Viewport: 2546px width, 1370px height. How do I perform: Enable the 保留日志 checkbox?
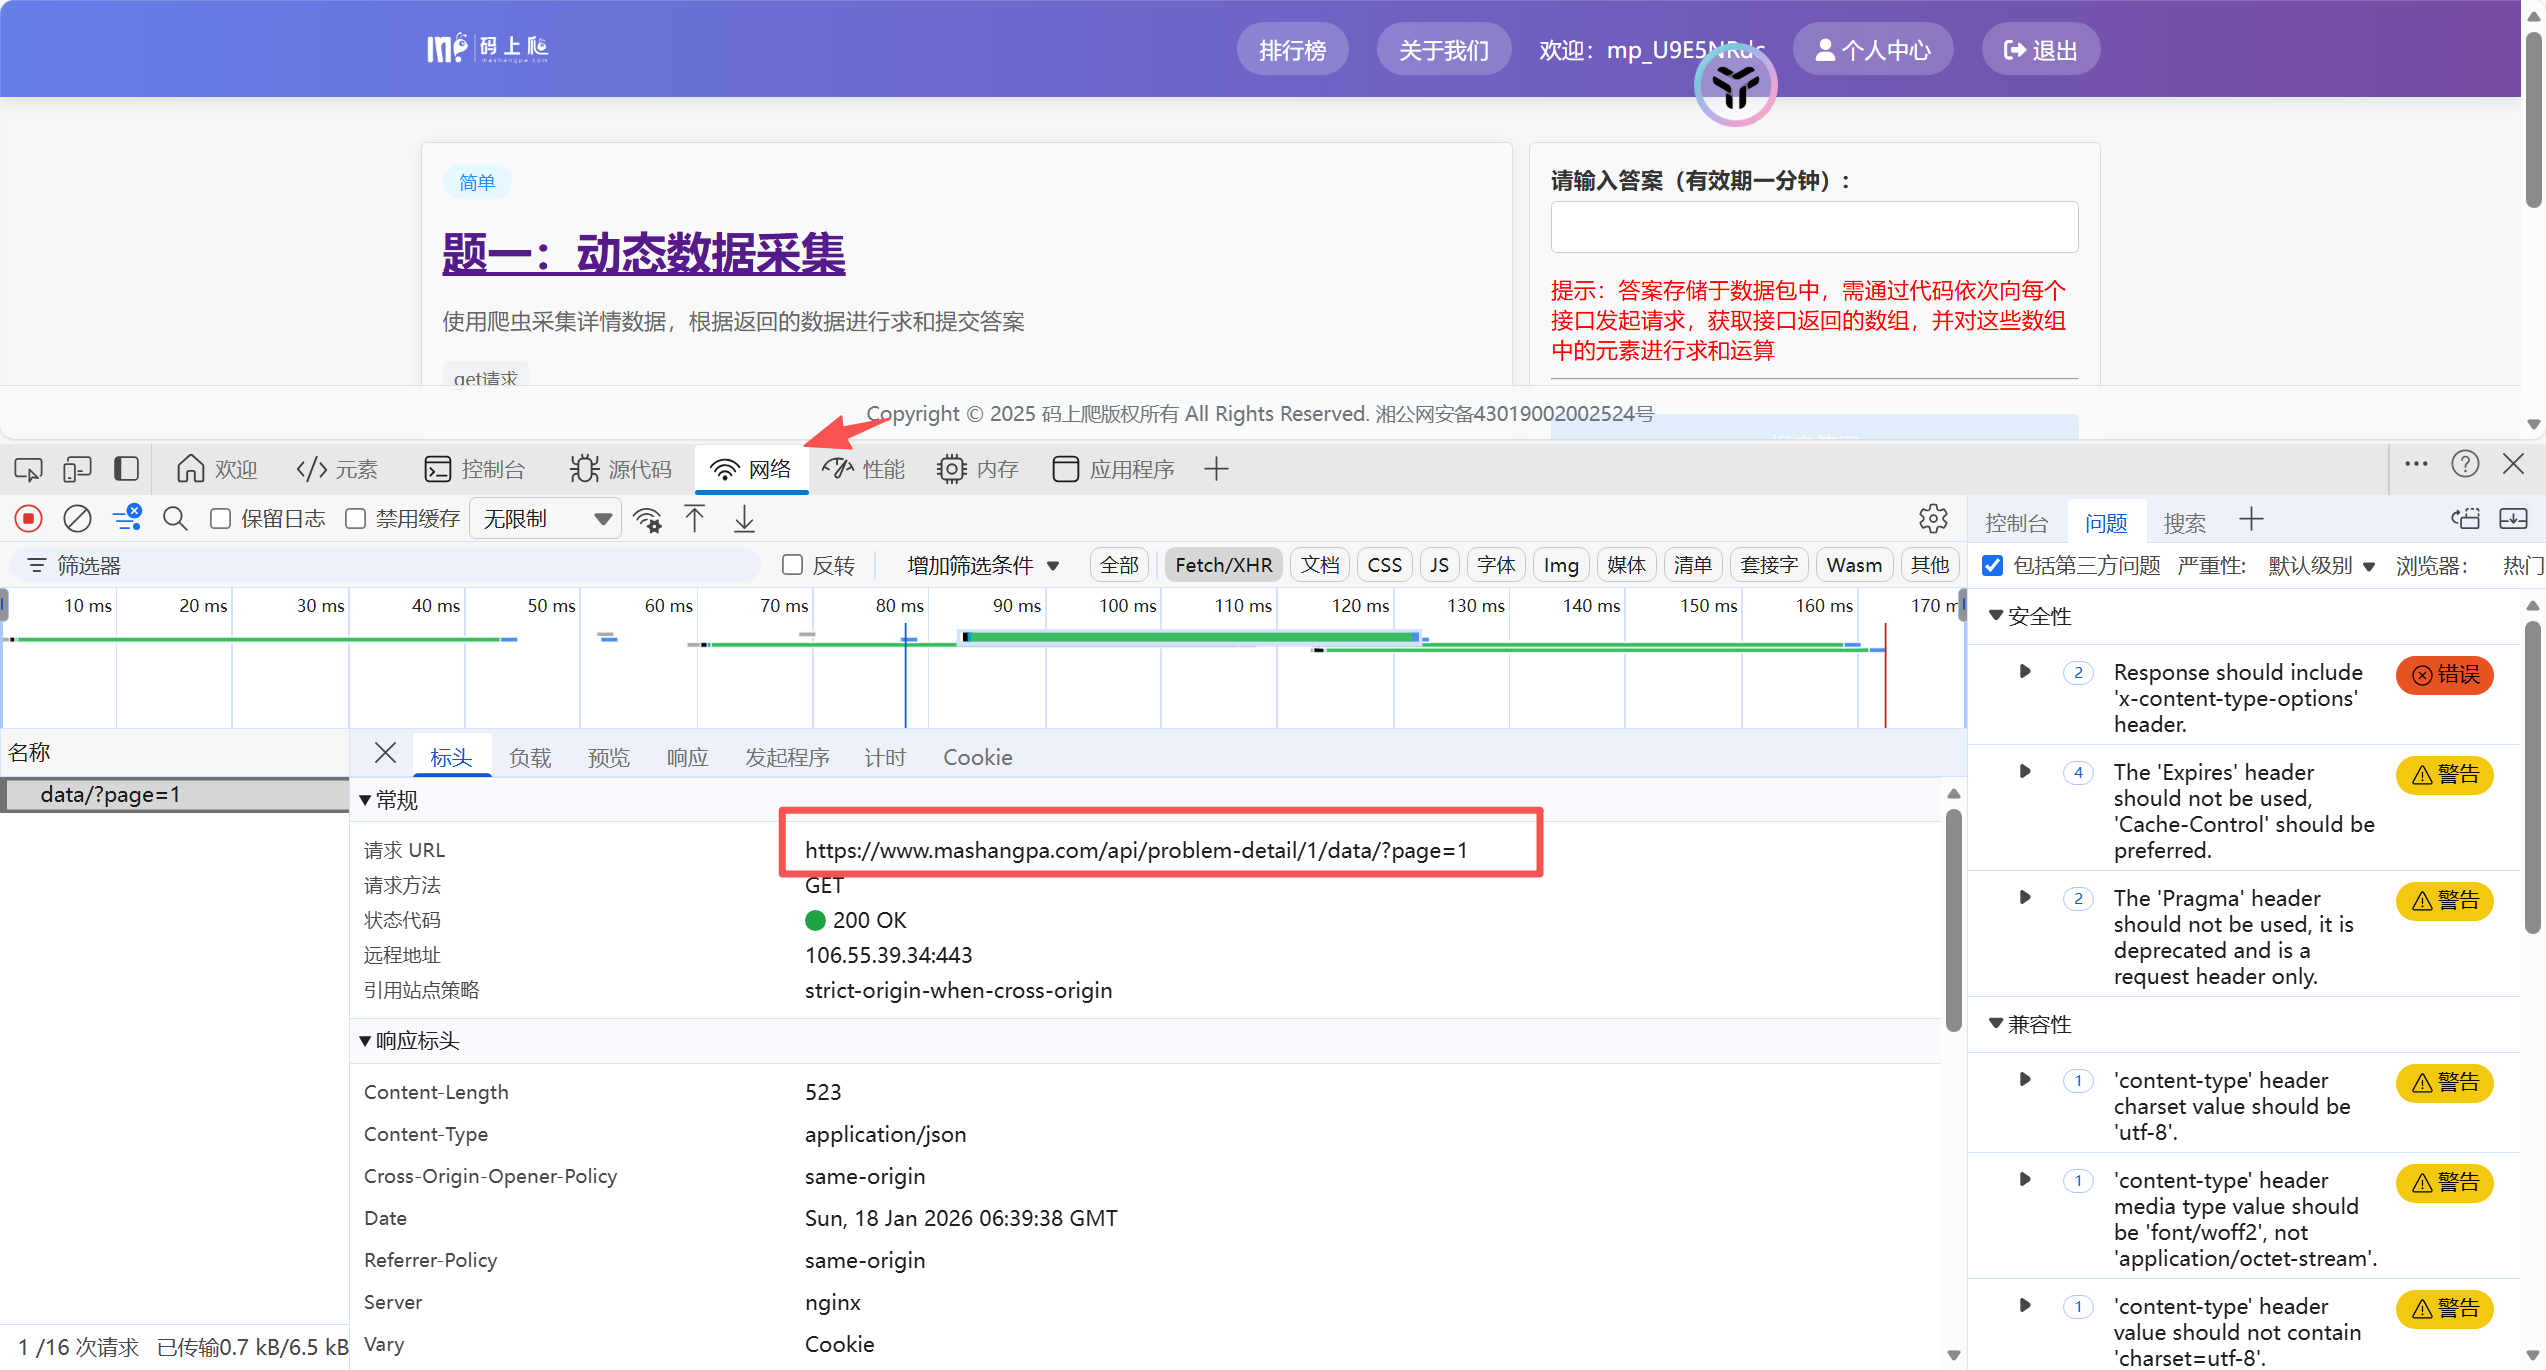point(220,518)
